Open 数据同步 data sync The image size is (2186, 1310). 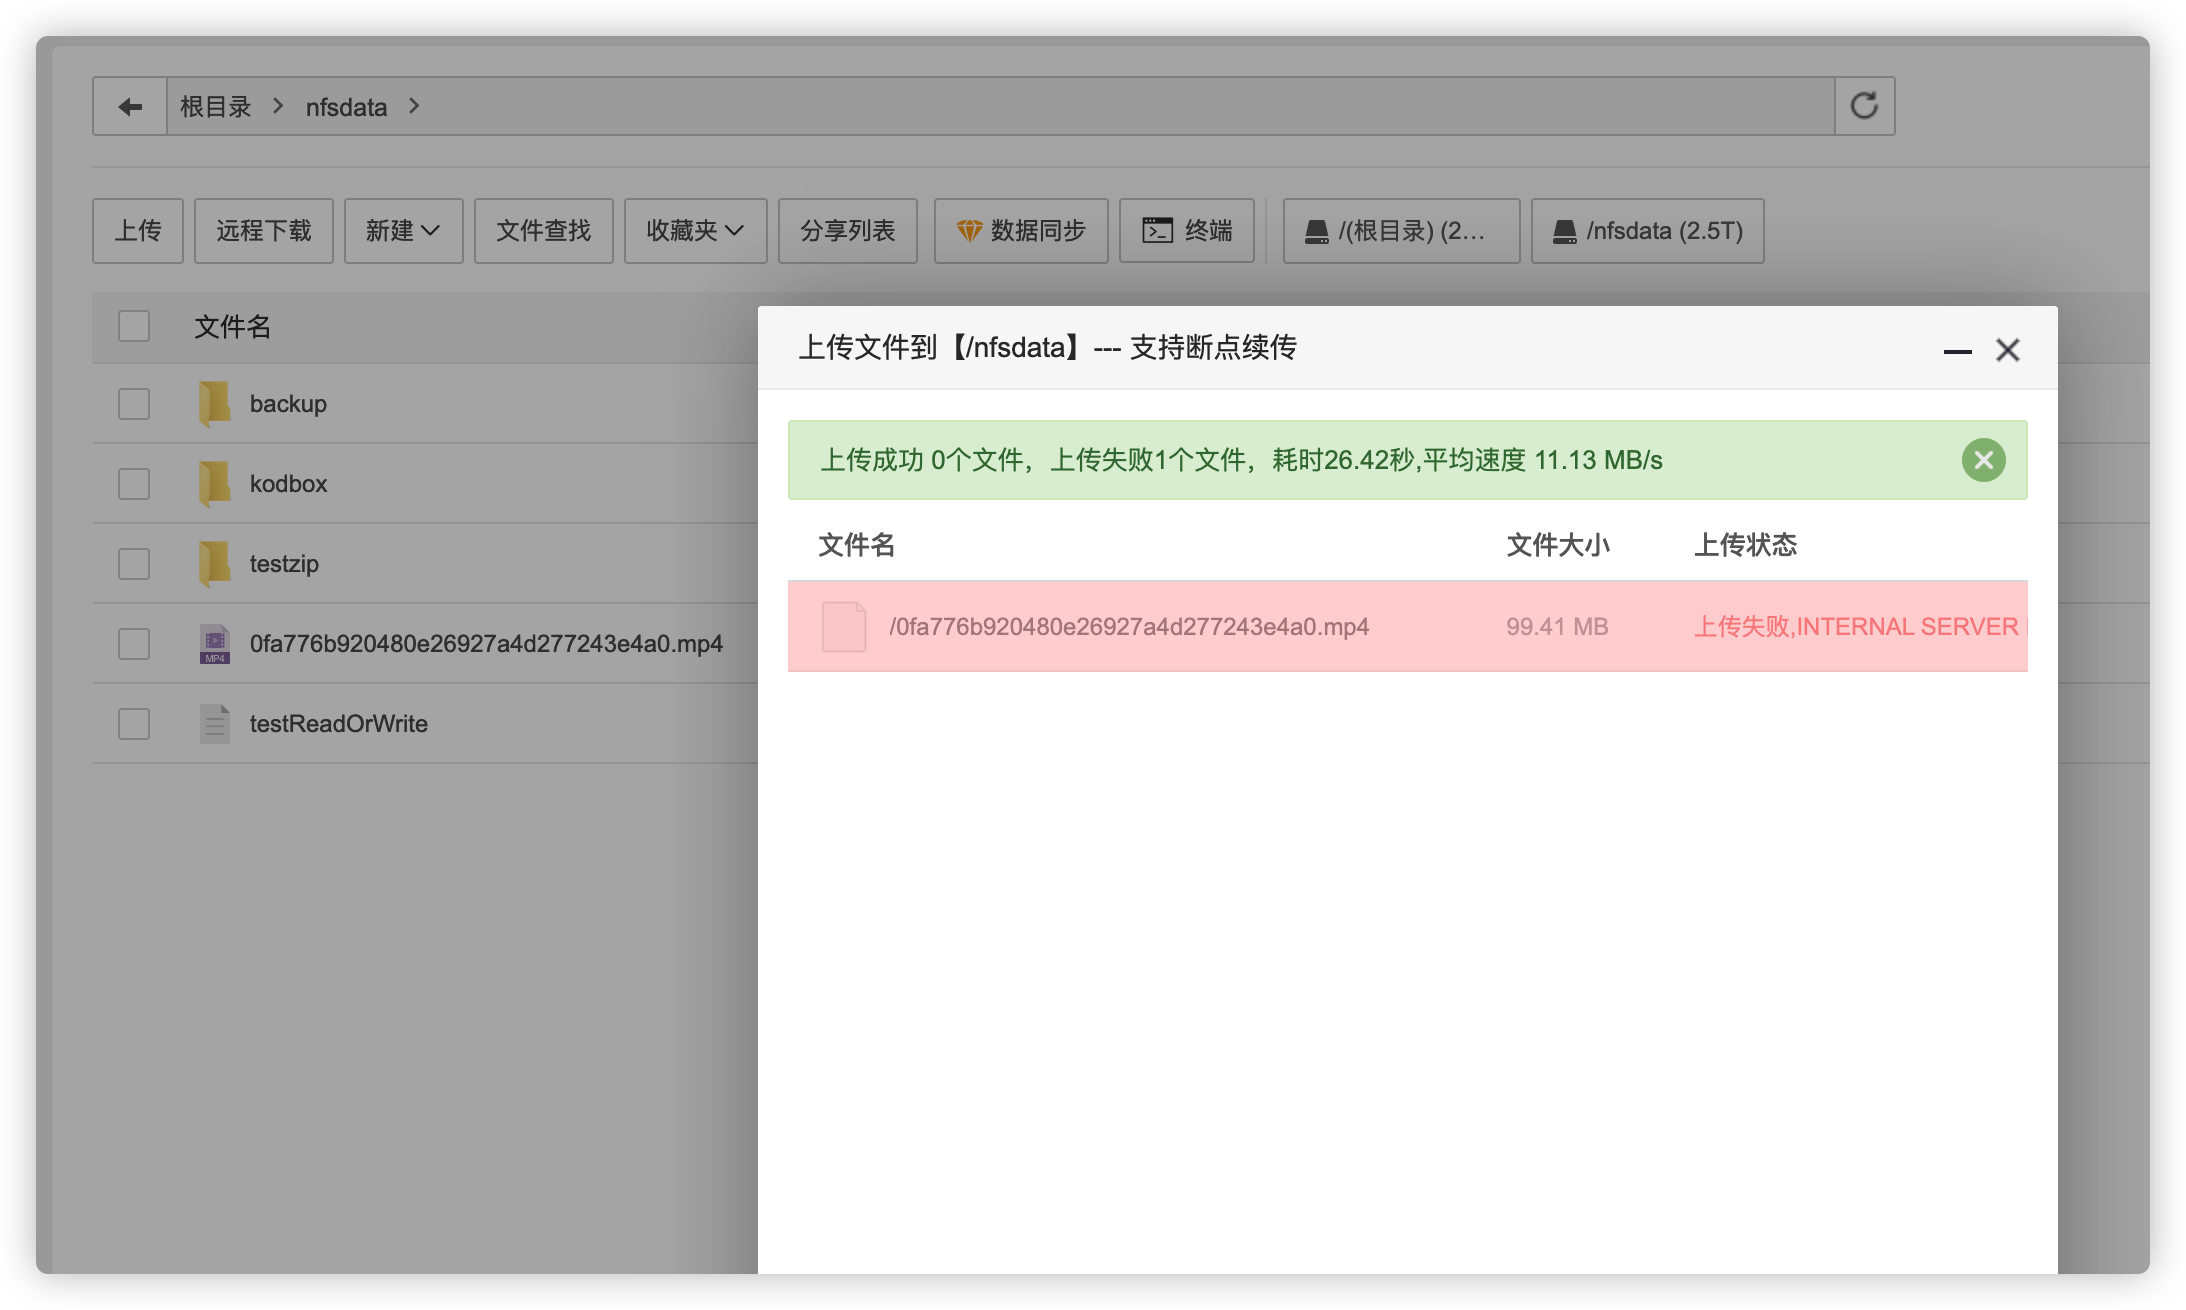point(1021,231)
